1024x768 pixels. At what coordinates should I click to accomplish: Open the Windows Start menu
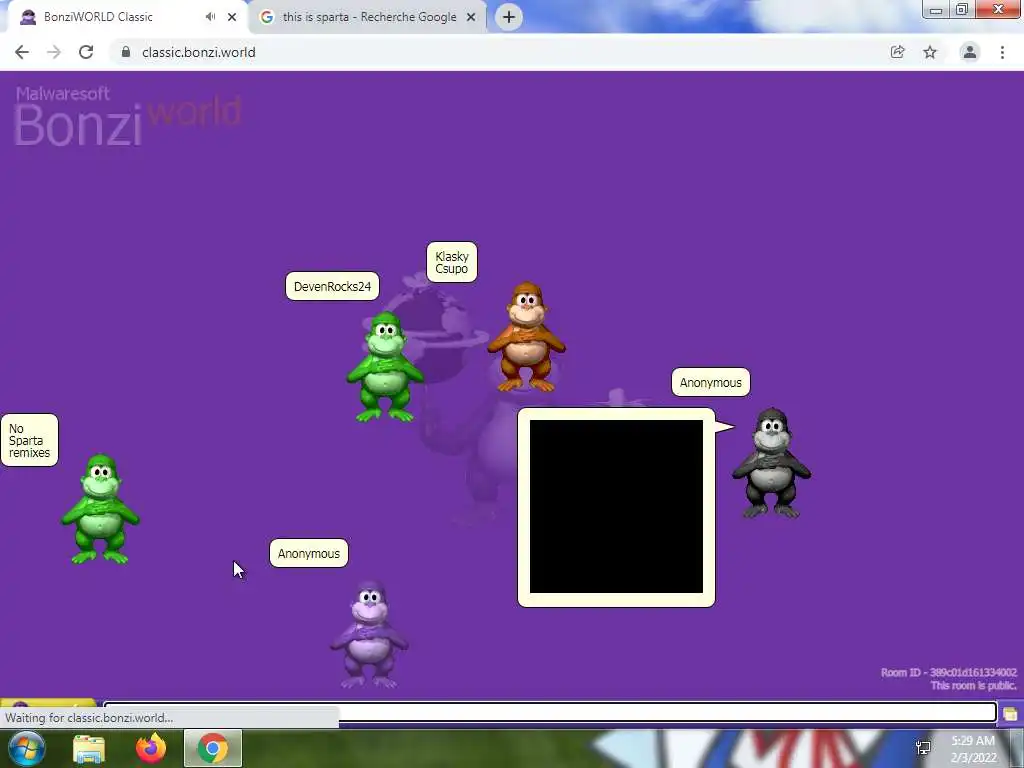pos(26,748)
